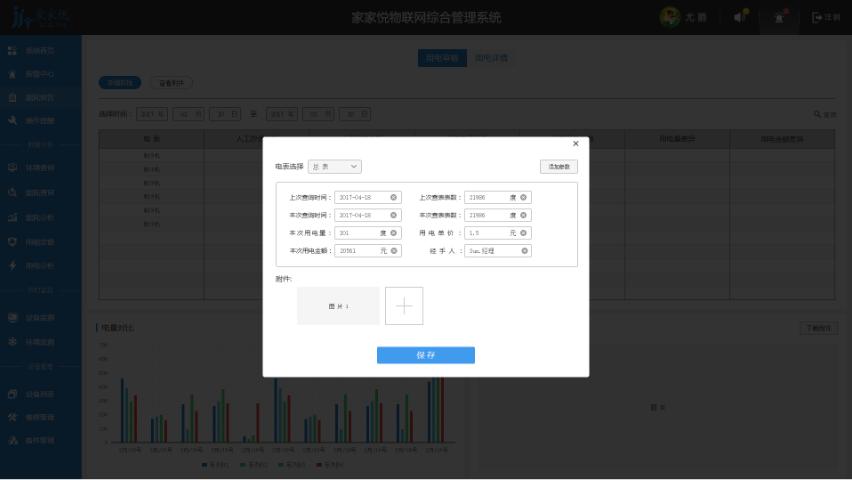Image resolution: width=852 pixels, height=480 pixels.
Task: Open 用电分析 lightning icon in sidebar
Action: (x=12, y=266)
